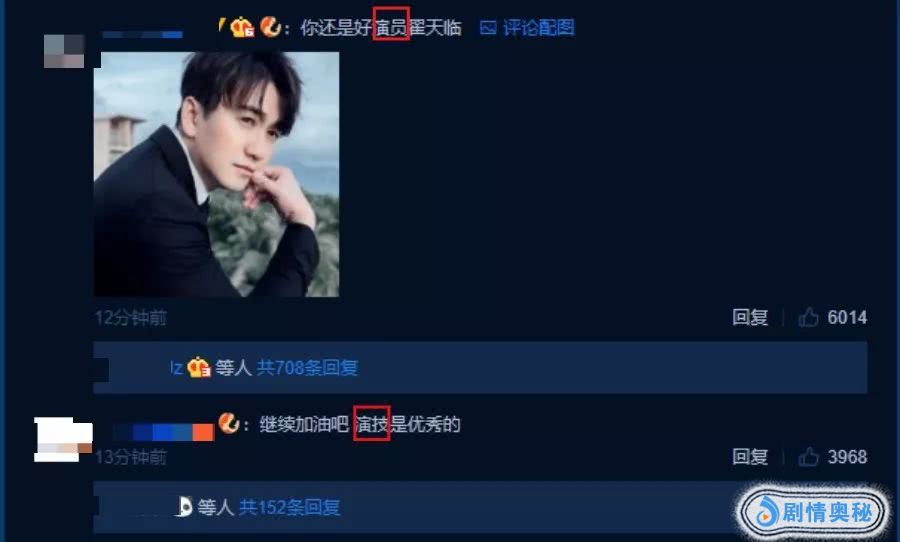Reply to the 13分钟前 comment
The height and width of the screenshot is (542, 900).
point(750,457)
